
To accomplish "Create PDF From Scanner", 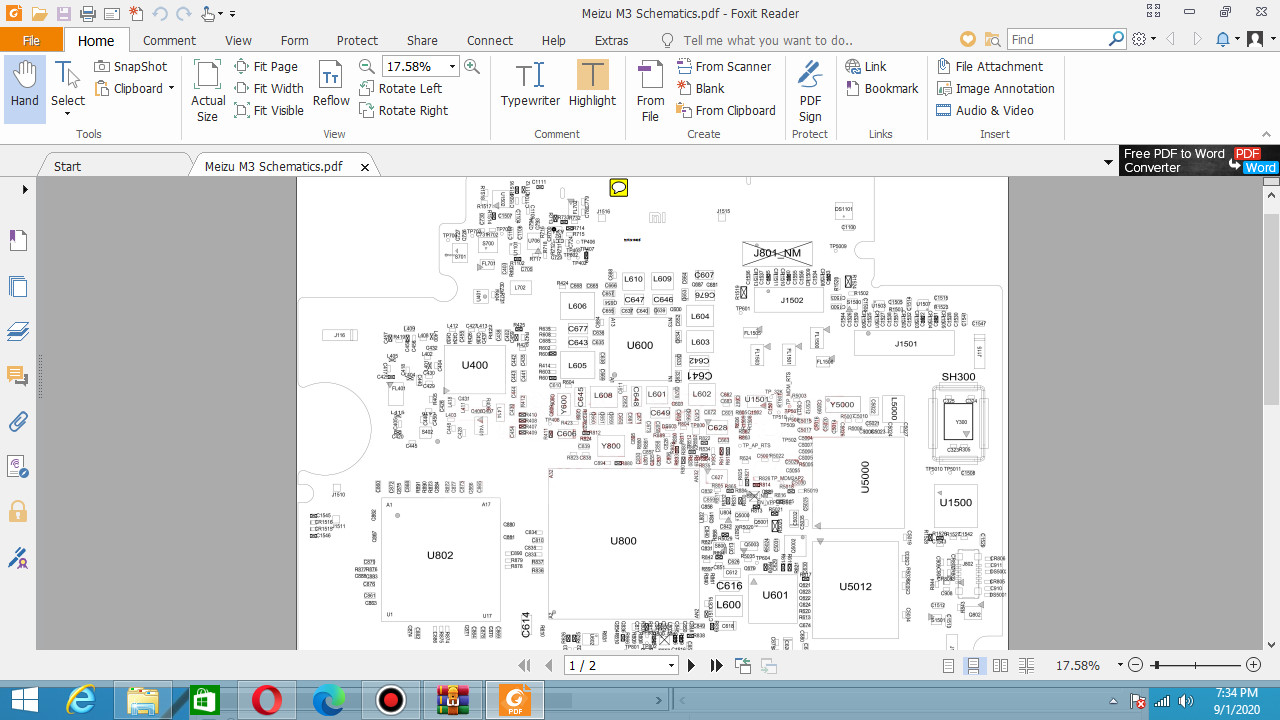I will (724, 66).
